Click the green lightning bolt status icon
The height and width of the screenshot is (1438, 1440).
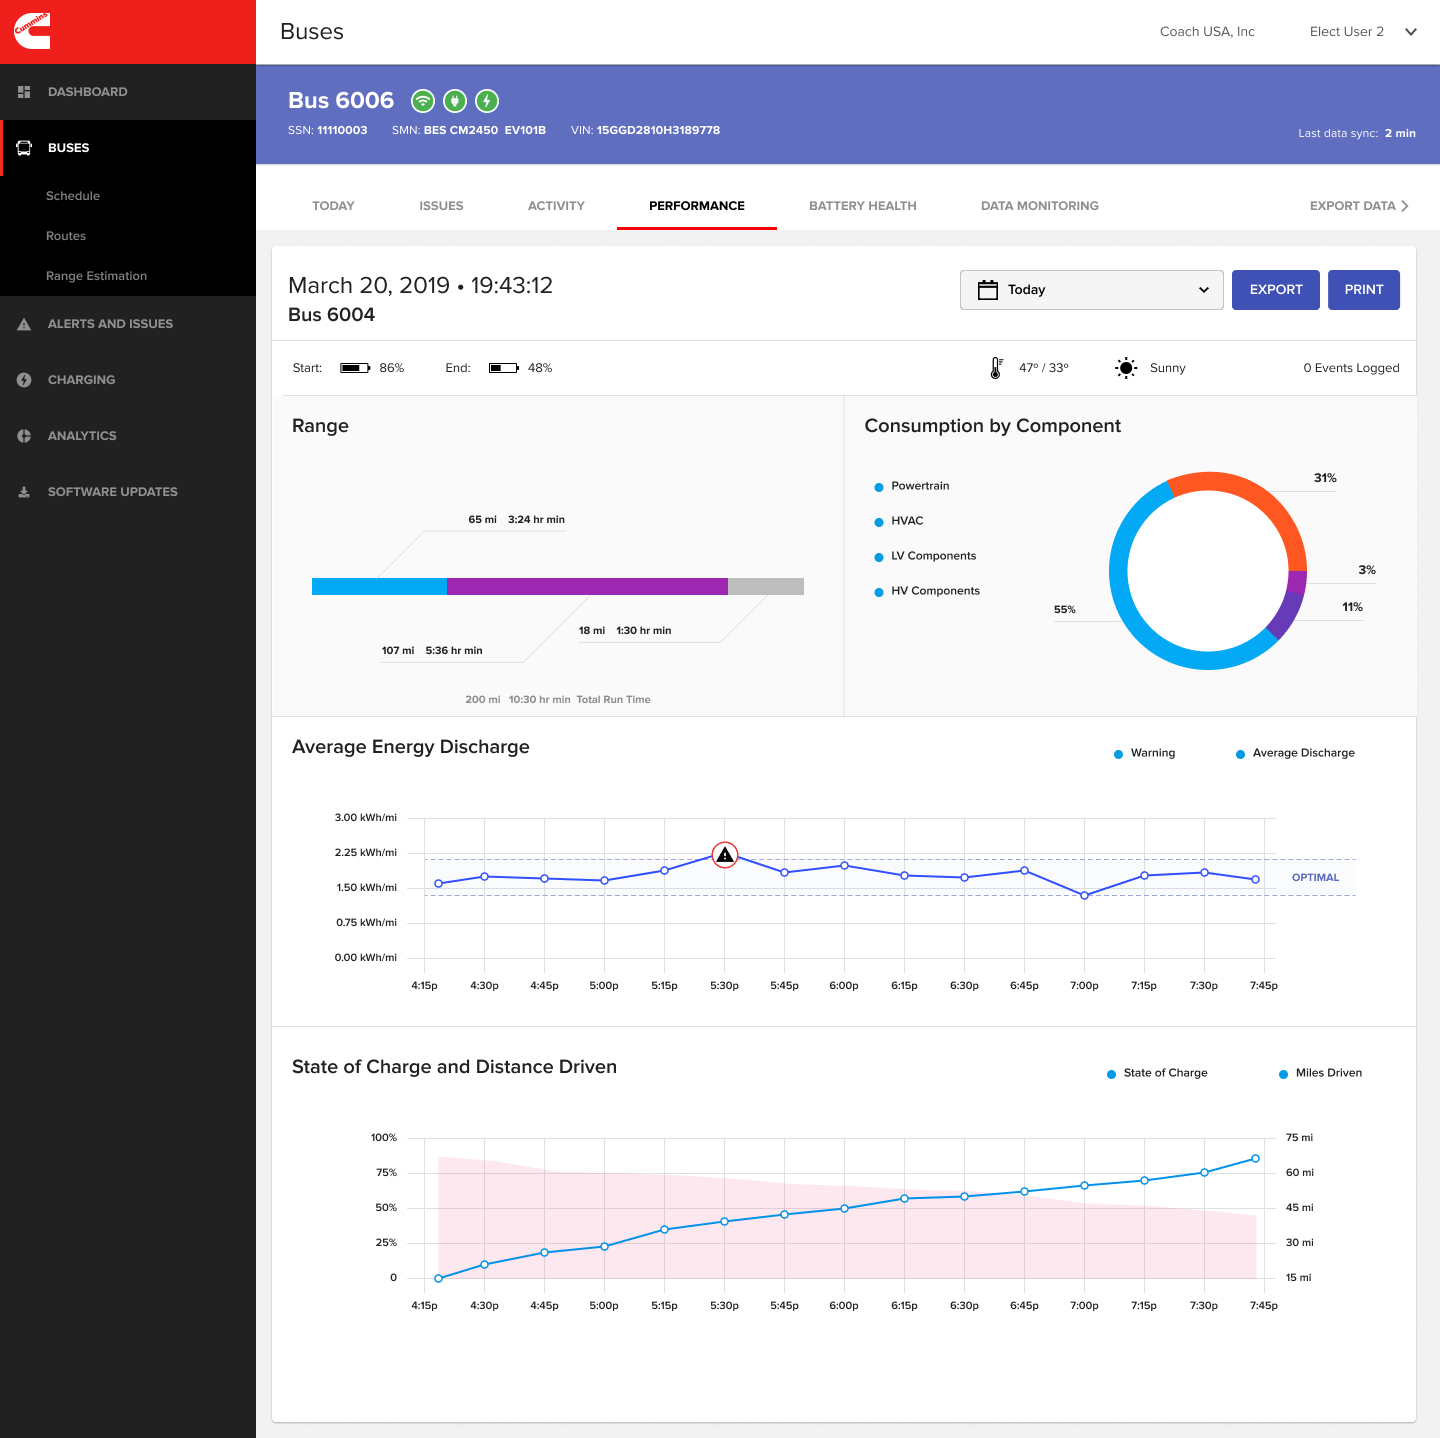click(487, 101)
